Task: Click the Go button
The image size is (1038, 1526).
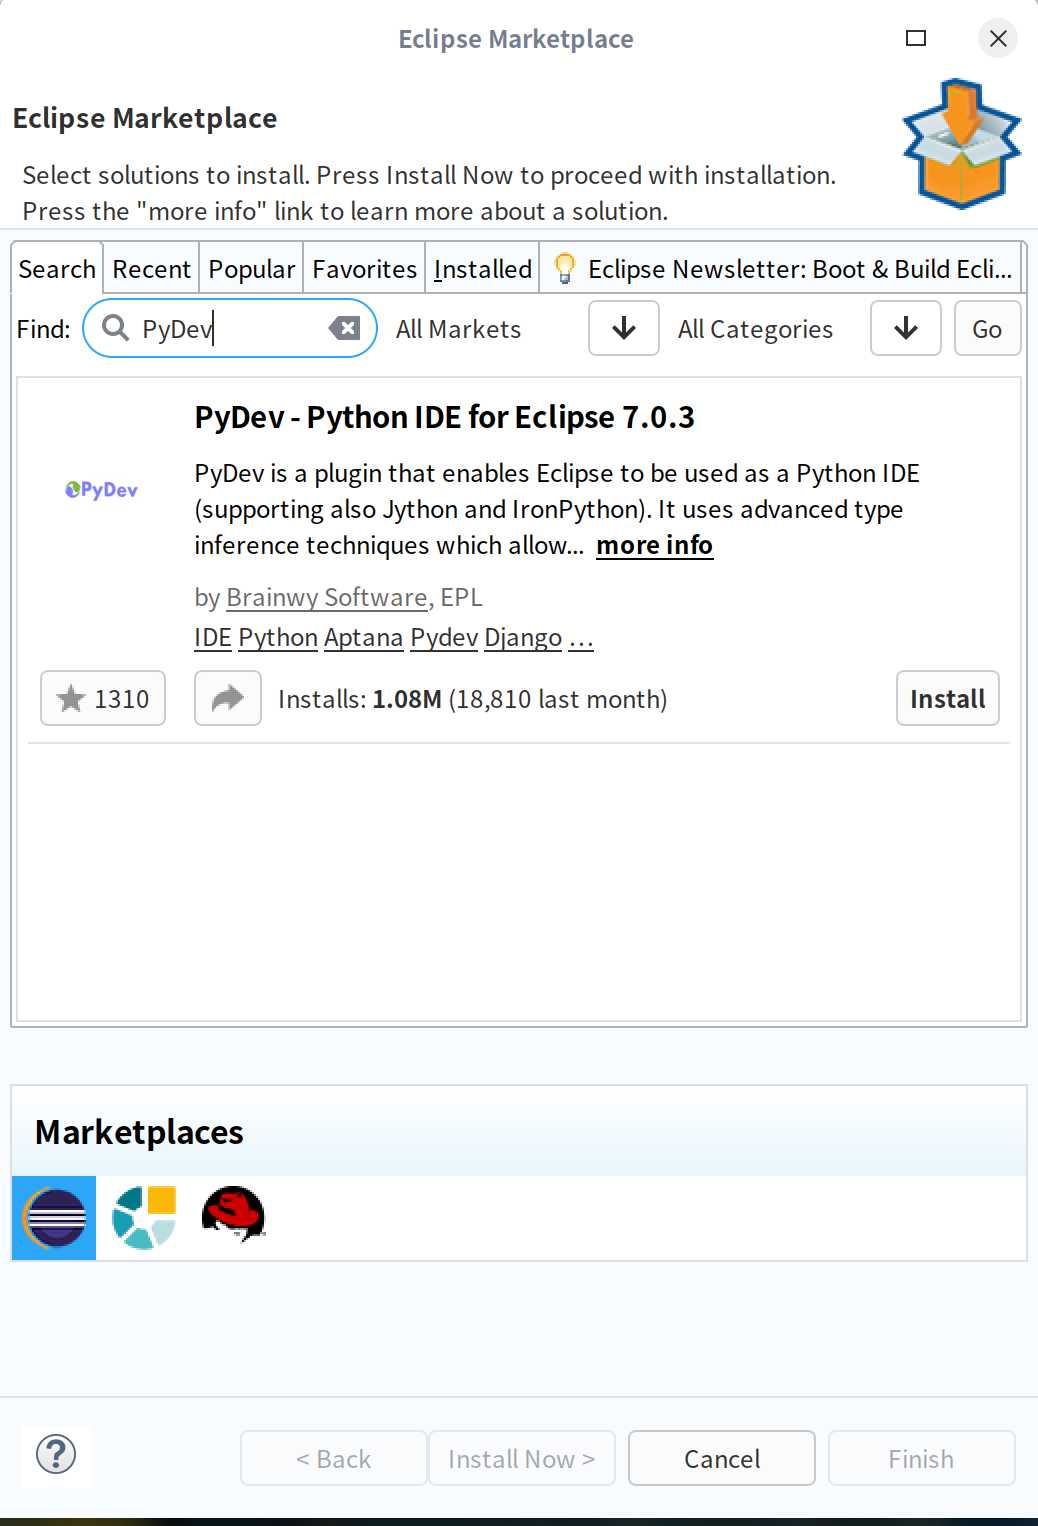Action: [987, 328]
